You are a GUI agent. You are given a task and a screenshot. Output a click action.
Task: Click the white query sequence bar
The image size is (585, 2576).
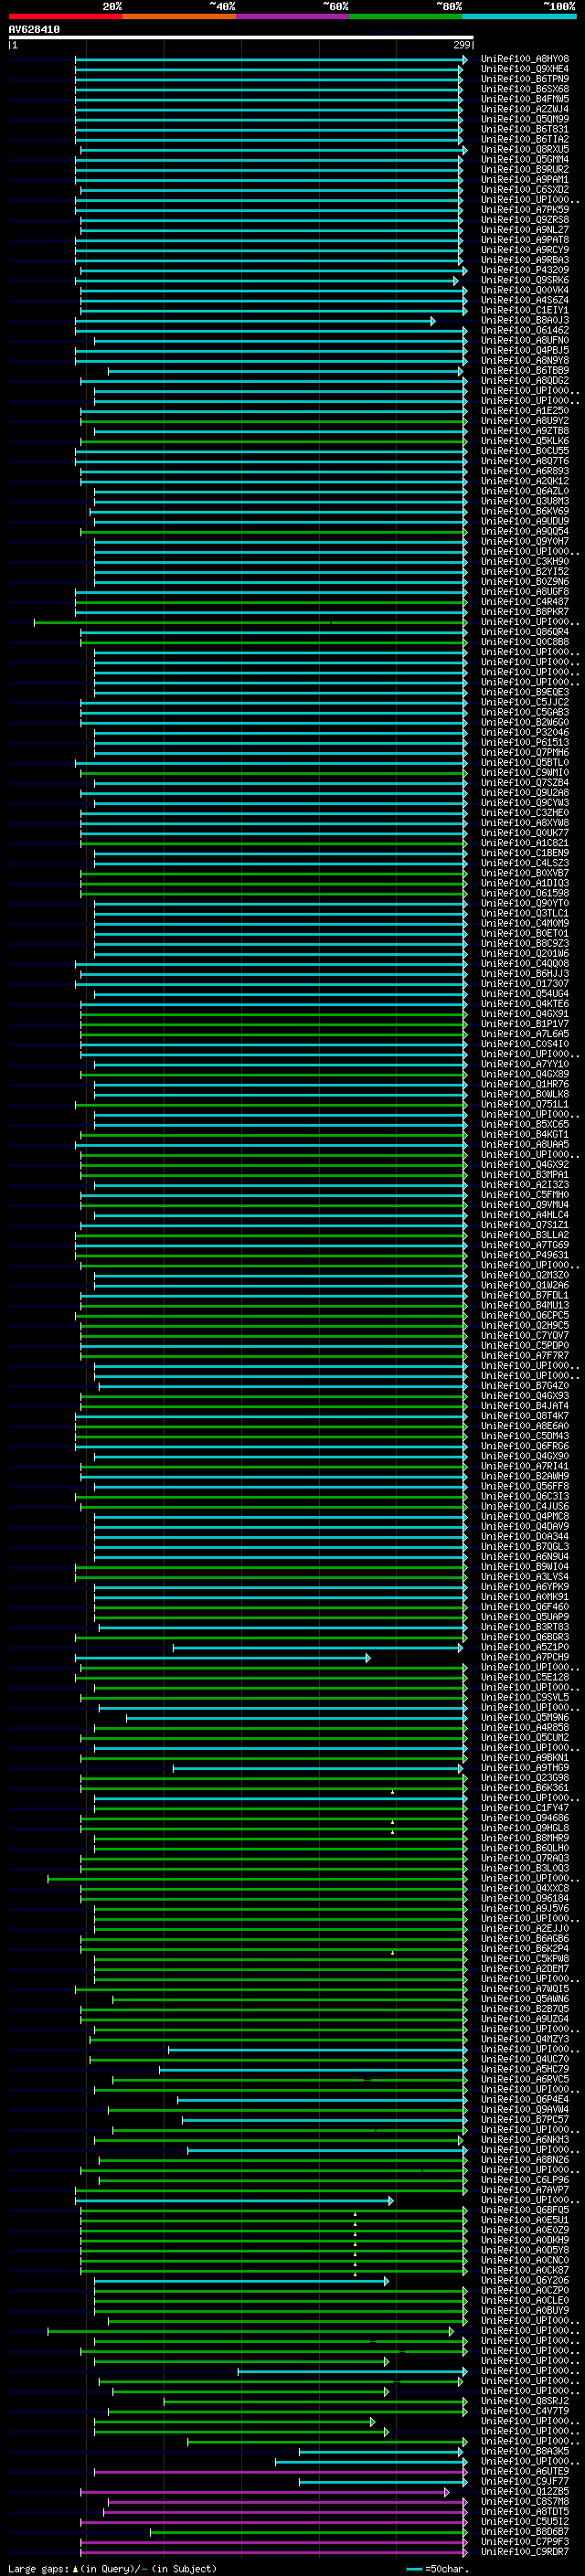click(x=241, y=38)
